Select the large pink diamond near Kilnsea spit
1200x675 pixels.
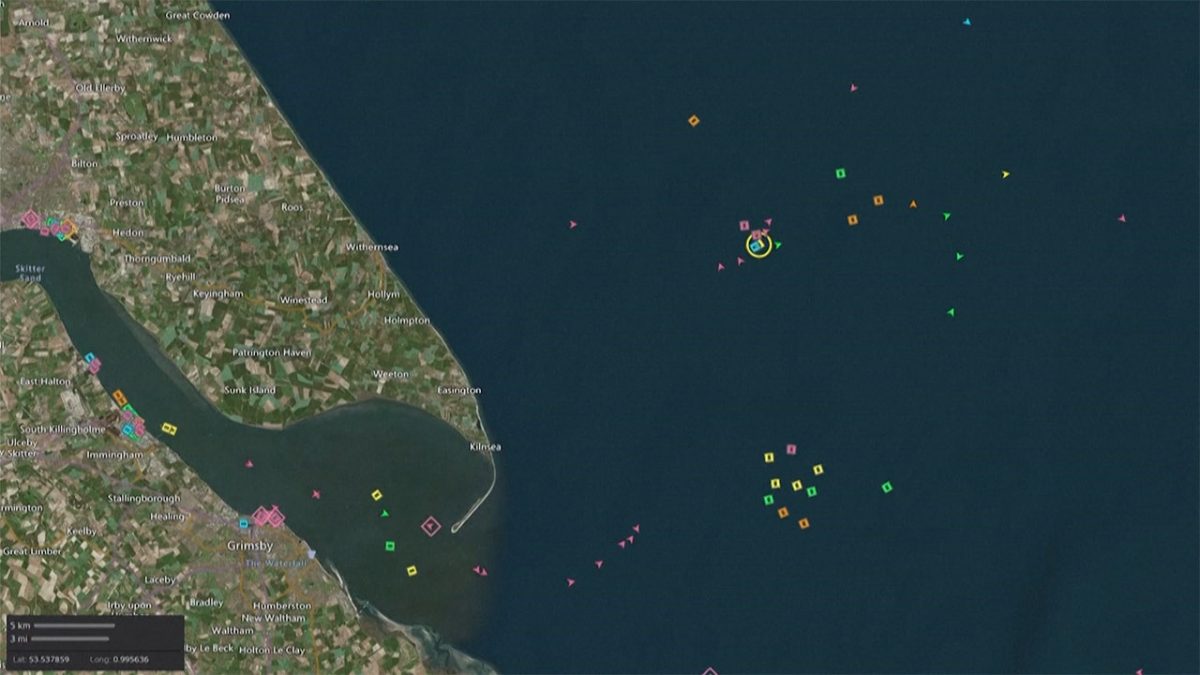(431, 526)
